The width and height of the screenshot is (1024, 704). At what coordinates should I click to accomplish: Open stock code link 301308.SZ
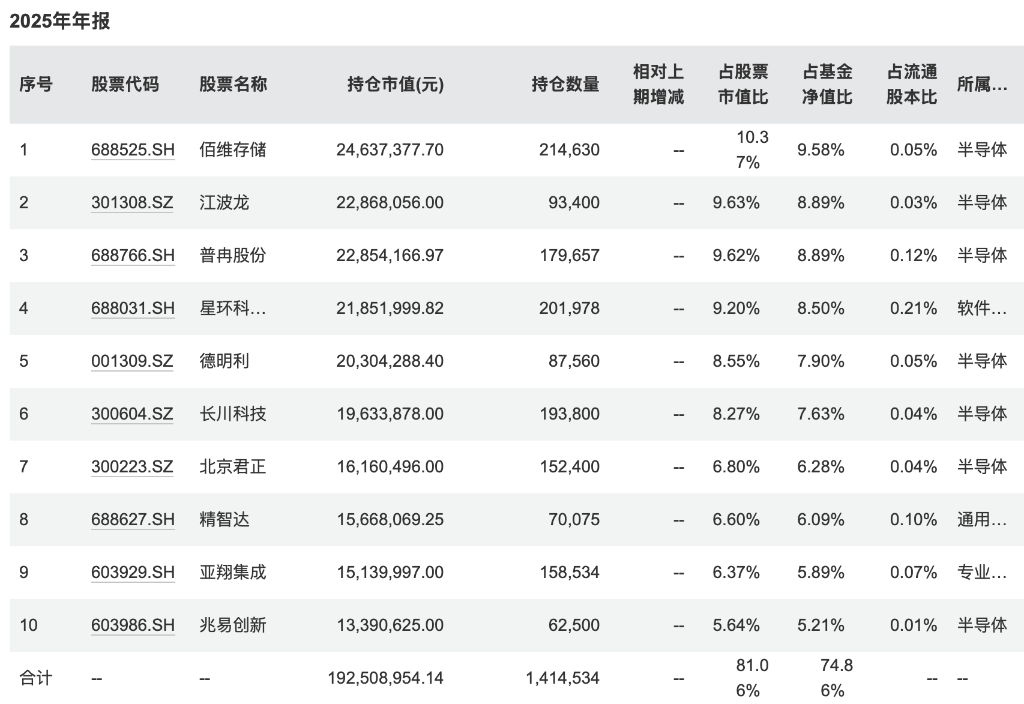(x=132, y=203)
